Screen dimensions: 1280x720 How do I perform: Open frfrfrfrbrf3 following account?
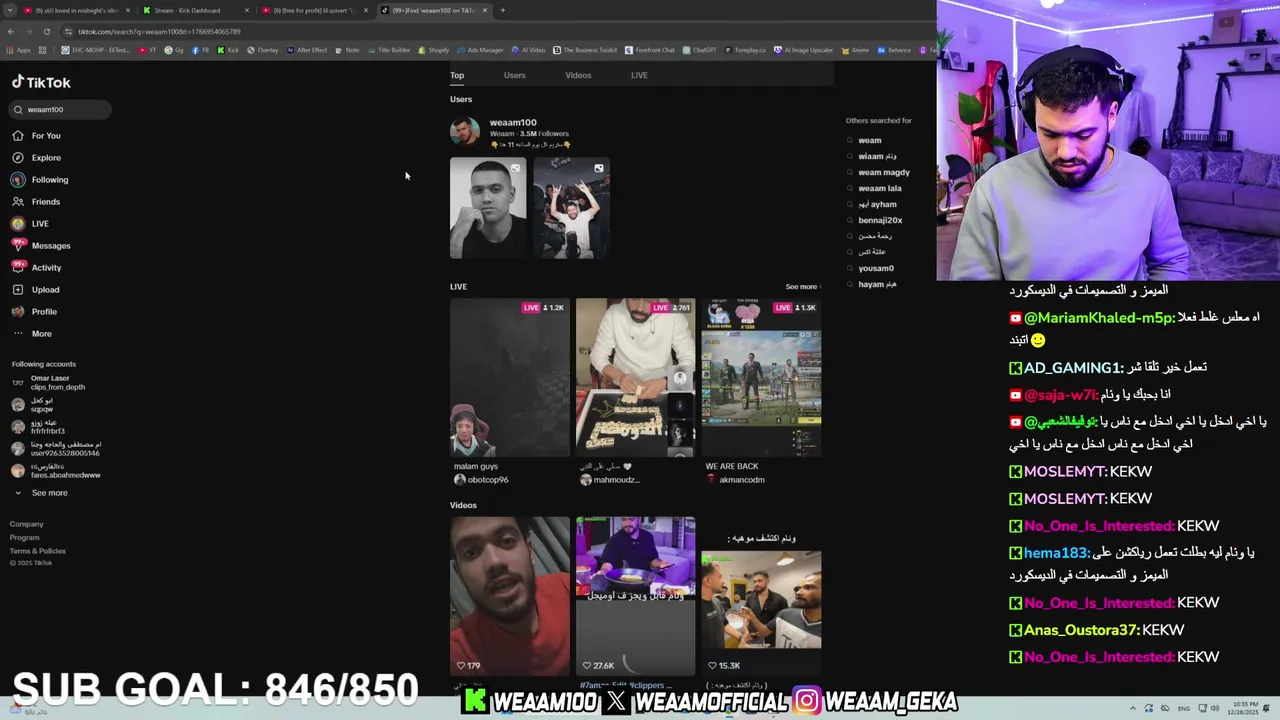38,427
